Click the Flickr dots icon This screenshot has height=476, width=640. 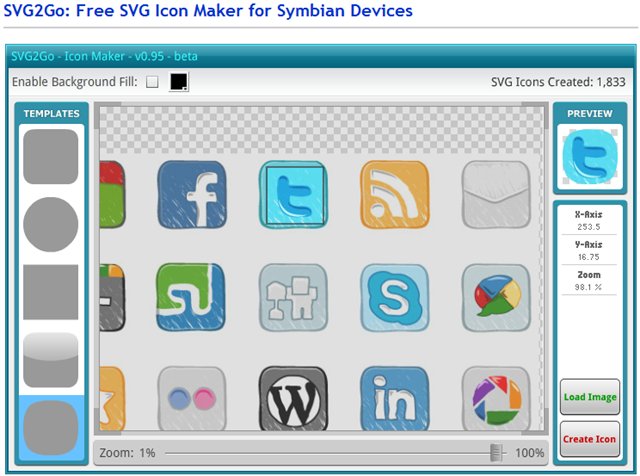coord(192,398)
